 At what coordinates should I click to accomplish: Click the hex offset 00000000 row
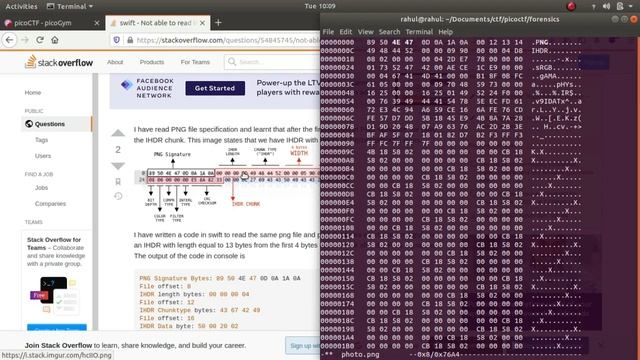(x=451, y=42)
